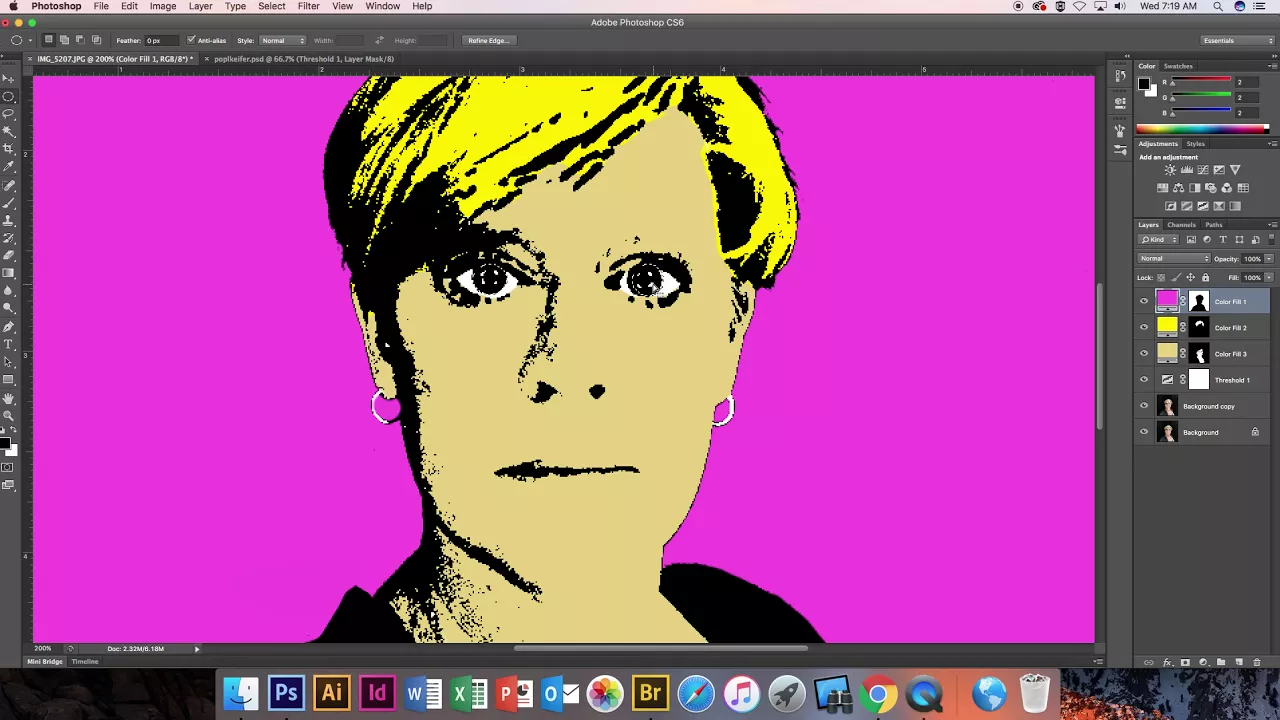Click the Refine Edge button

[488, 40]
